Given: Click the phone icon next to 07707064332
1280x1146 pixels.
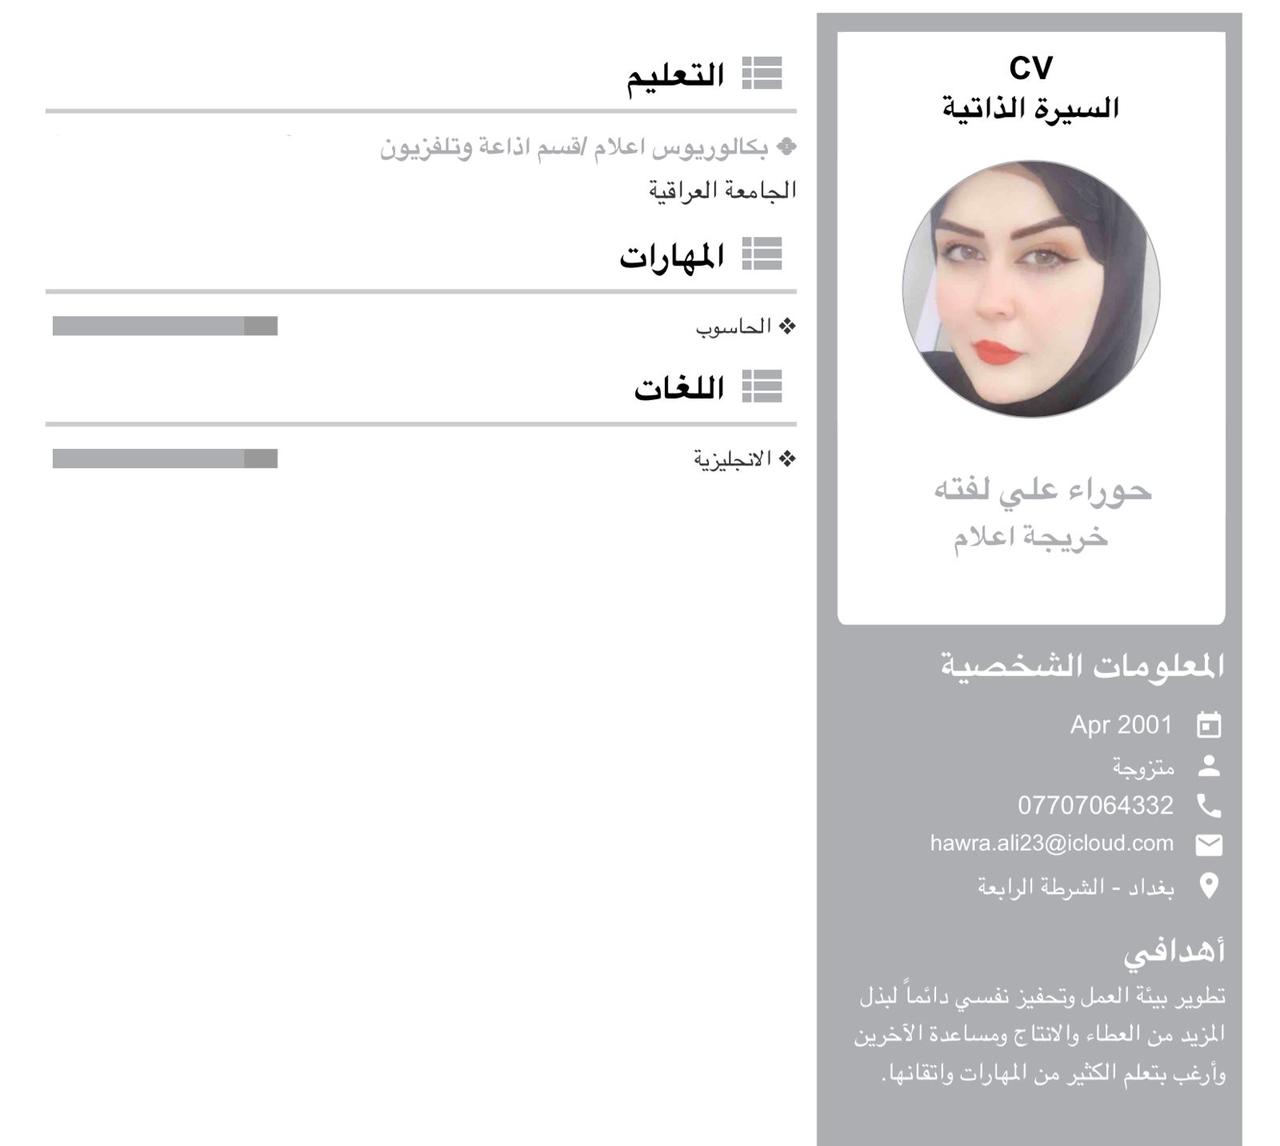Looking at the screenshot, I should (x=1209, y=806).
